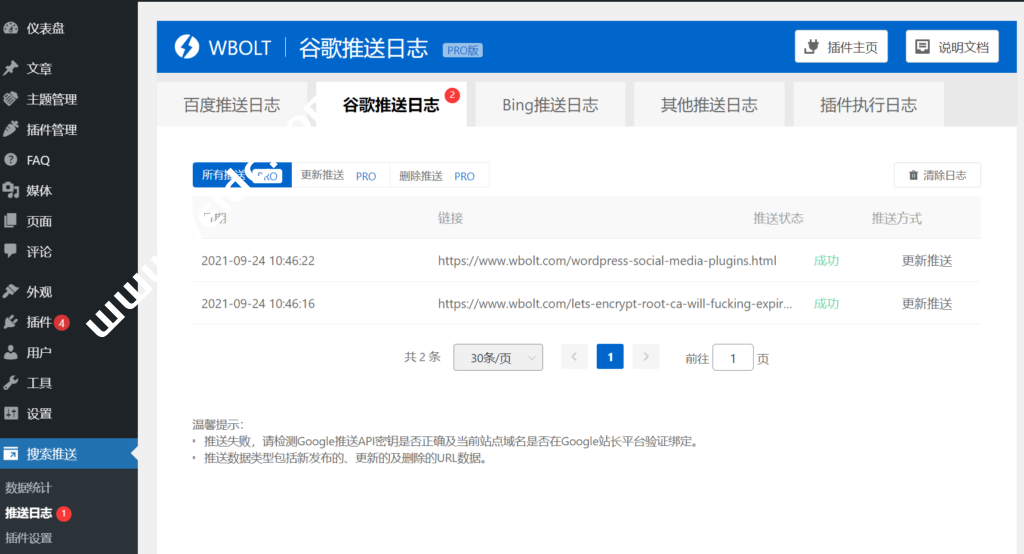Click page number 1 button

(x=610, y=356)
